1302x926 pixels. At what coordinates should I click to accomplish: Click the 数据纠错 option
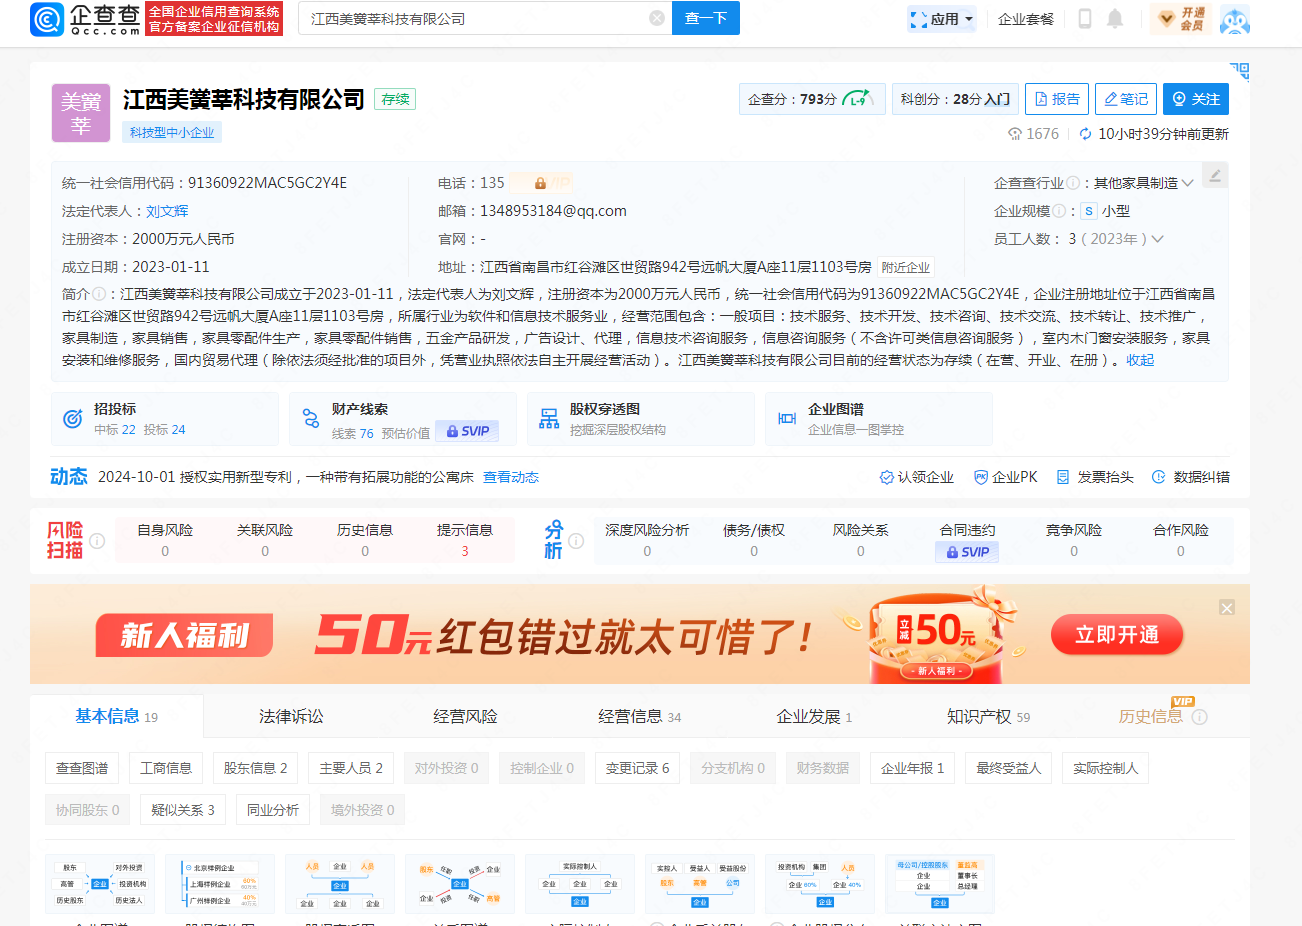click(x=1190, y=478)
